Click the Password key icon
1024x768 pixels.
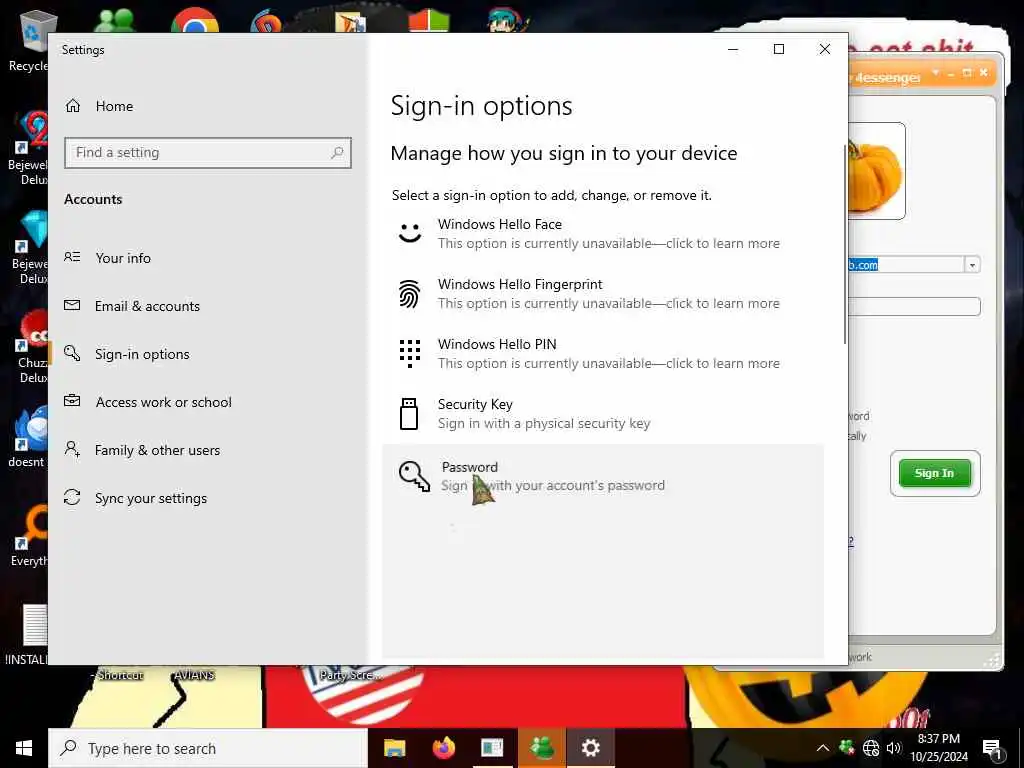(414, 476)
